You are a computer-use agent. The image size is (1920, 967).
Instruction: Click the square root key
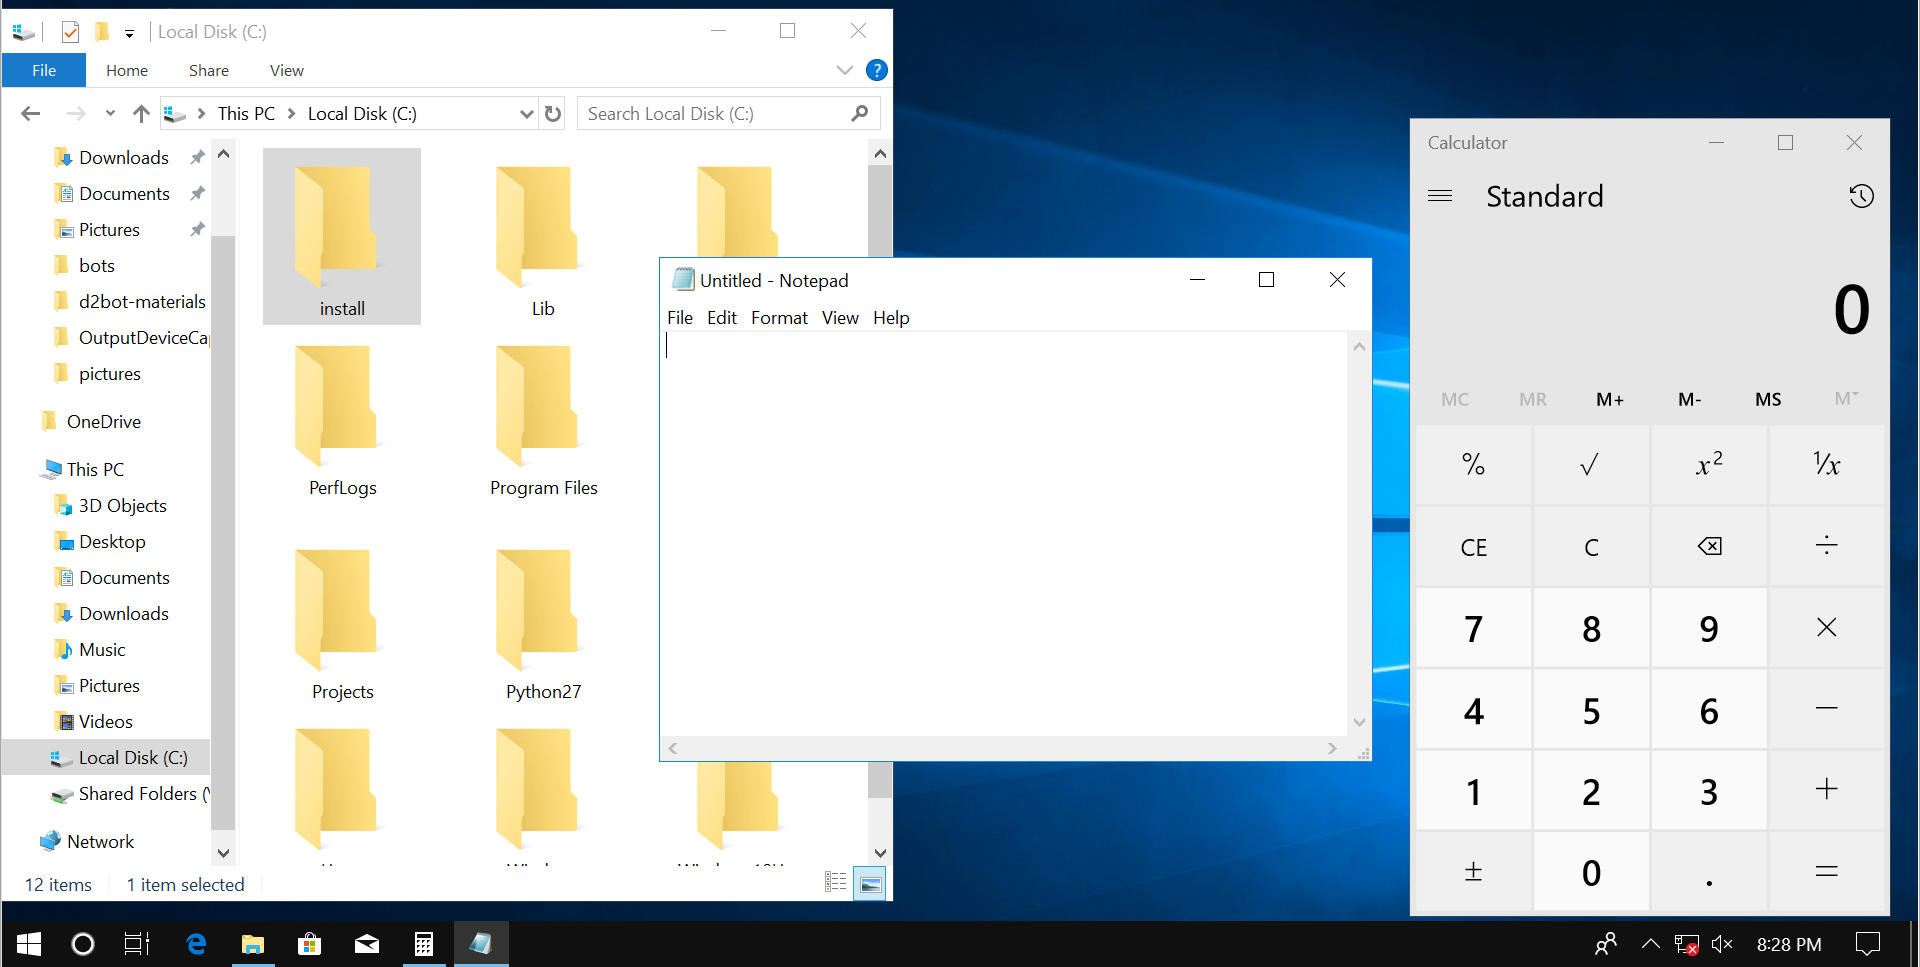click(1590, 465)
